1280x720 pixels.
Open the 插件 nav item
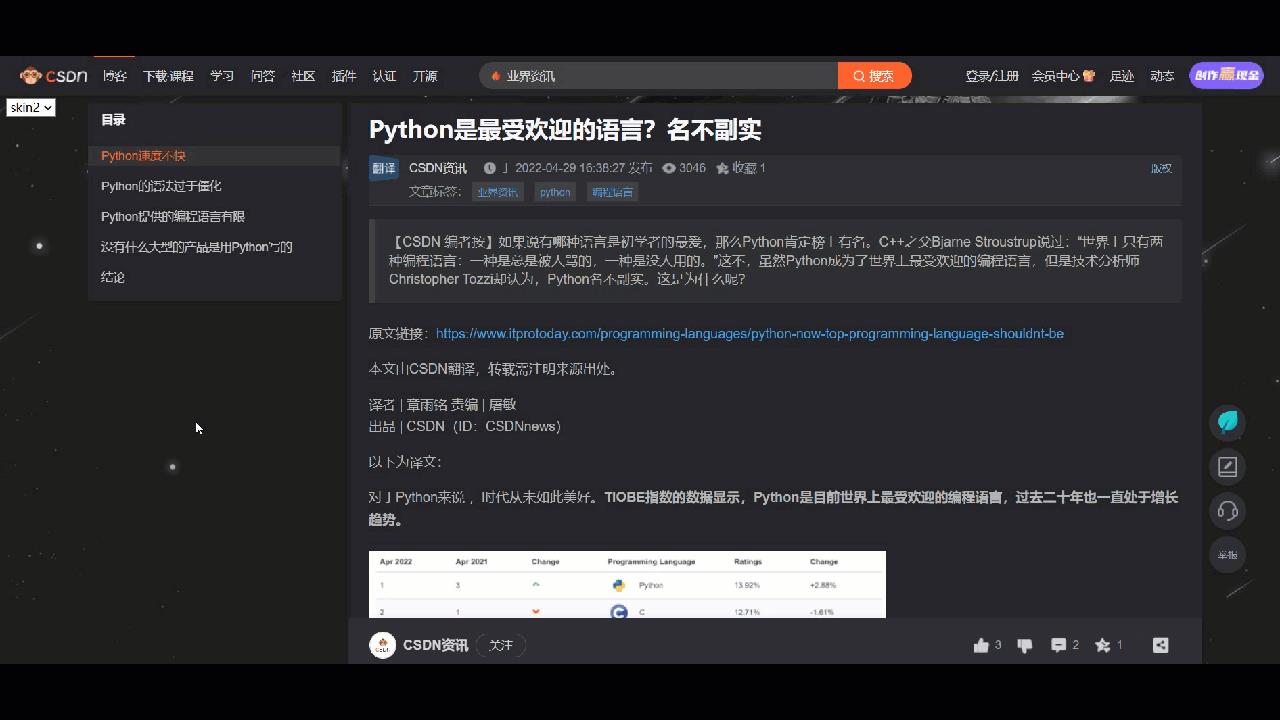click(344, 76)
